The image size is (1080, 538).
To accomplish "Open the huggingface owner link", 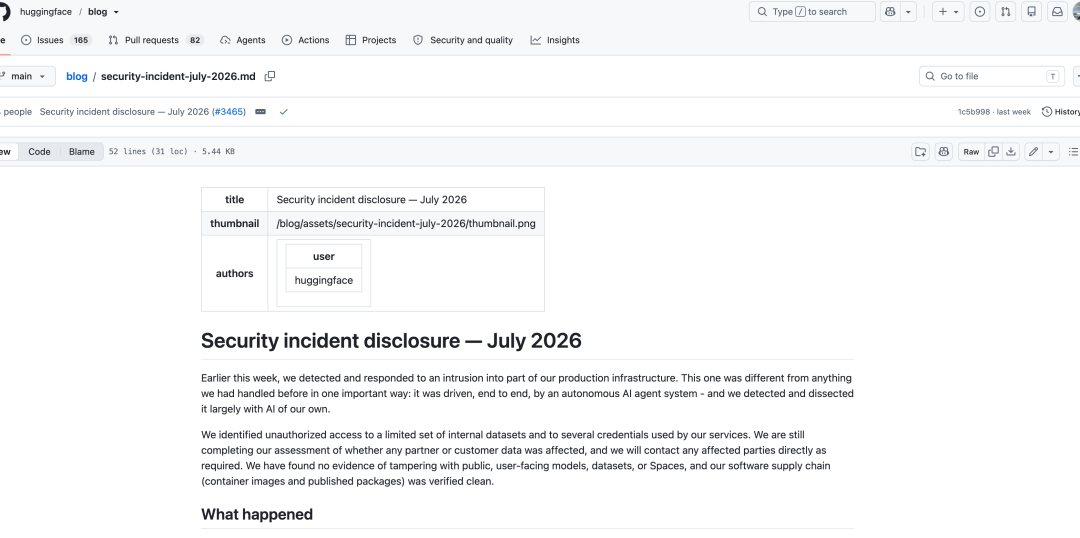I will [x=45, y=12].
